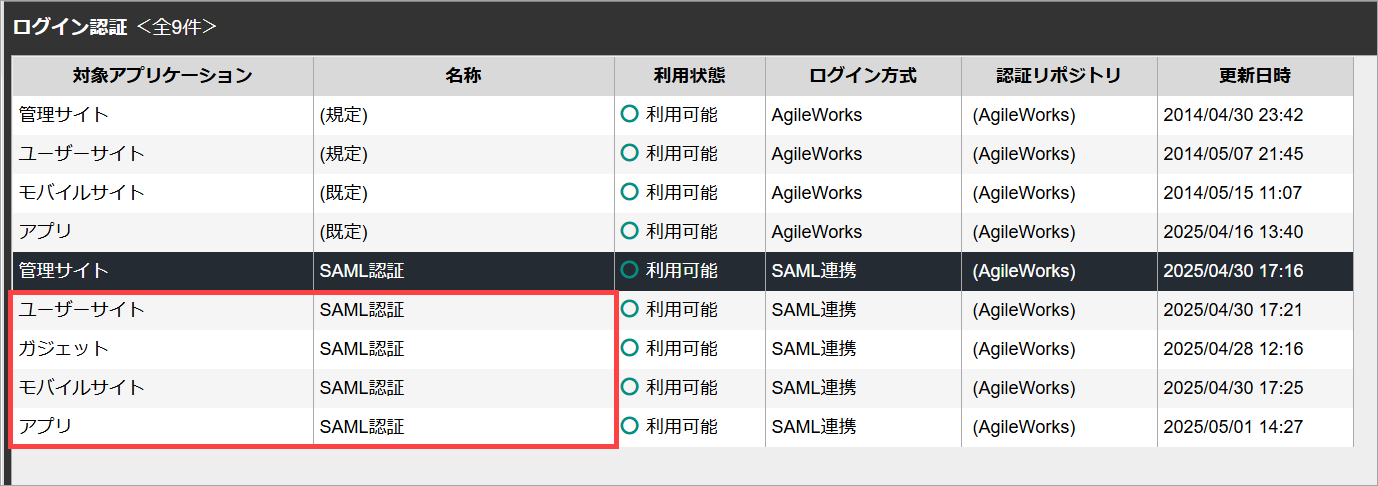Click date 2014/04/30 23:42
The width and height of the screenshot is (1378, 486).
pos(1233,115)
